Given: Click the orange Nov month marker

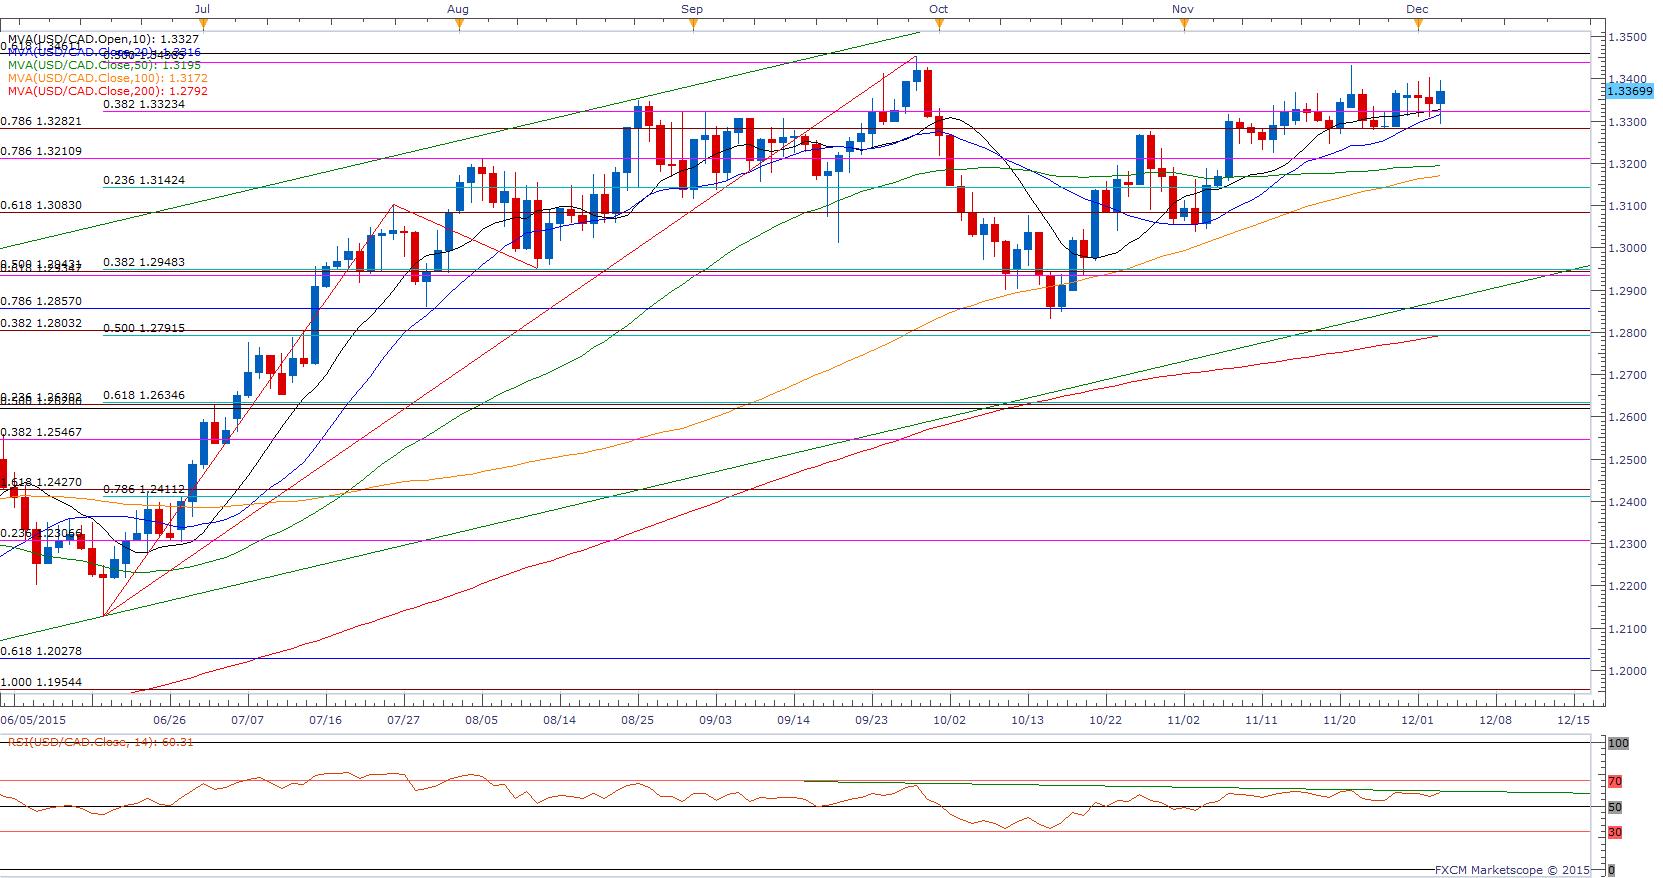Looking at the screenshot, I should tap(1184, 25).
